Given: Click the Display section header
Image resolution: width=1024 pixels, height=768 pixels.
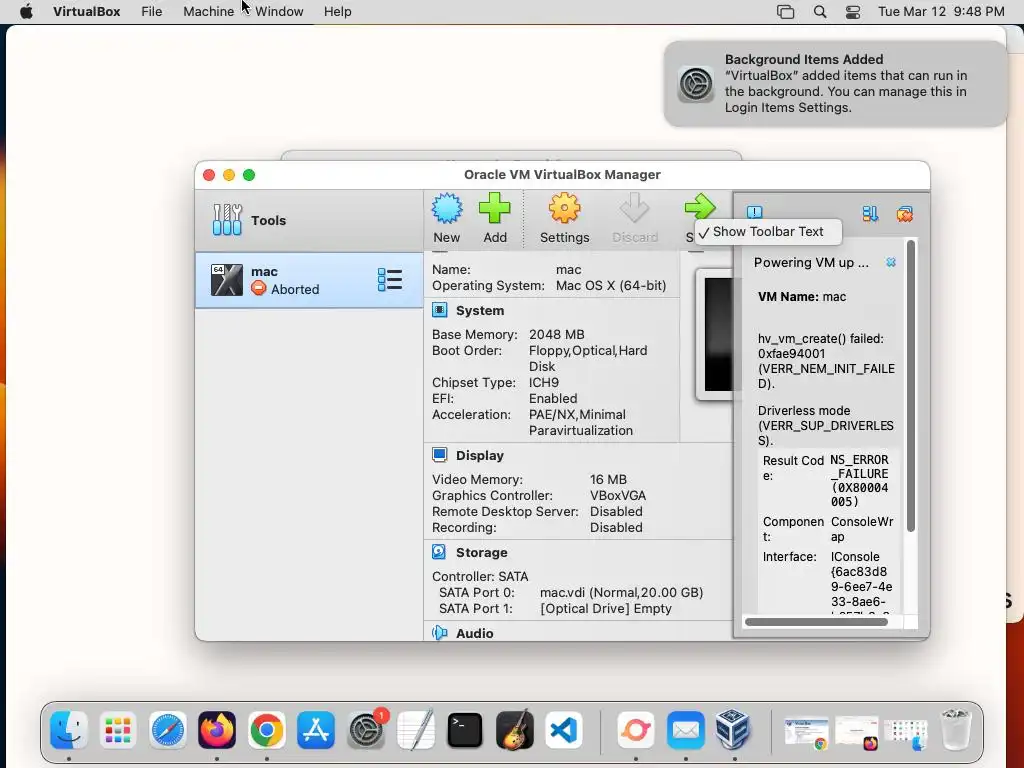Looking at the screenshot, I should point(479,455).
